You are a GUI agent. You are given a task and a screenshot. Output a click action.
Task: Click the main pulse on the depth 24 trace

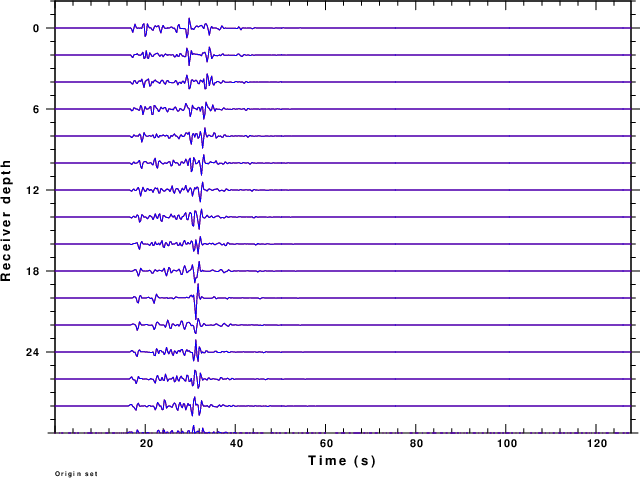click(x=196, y=351)
